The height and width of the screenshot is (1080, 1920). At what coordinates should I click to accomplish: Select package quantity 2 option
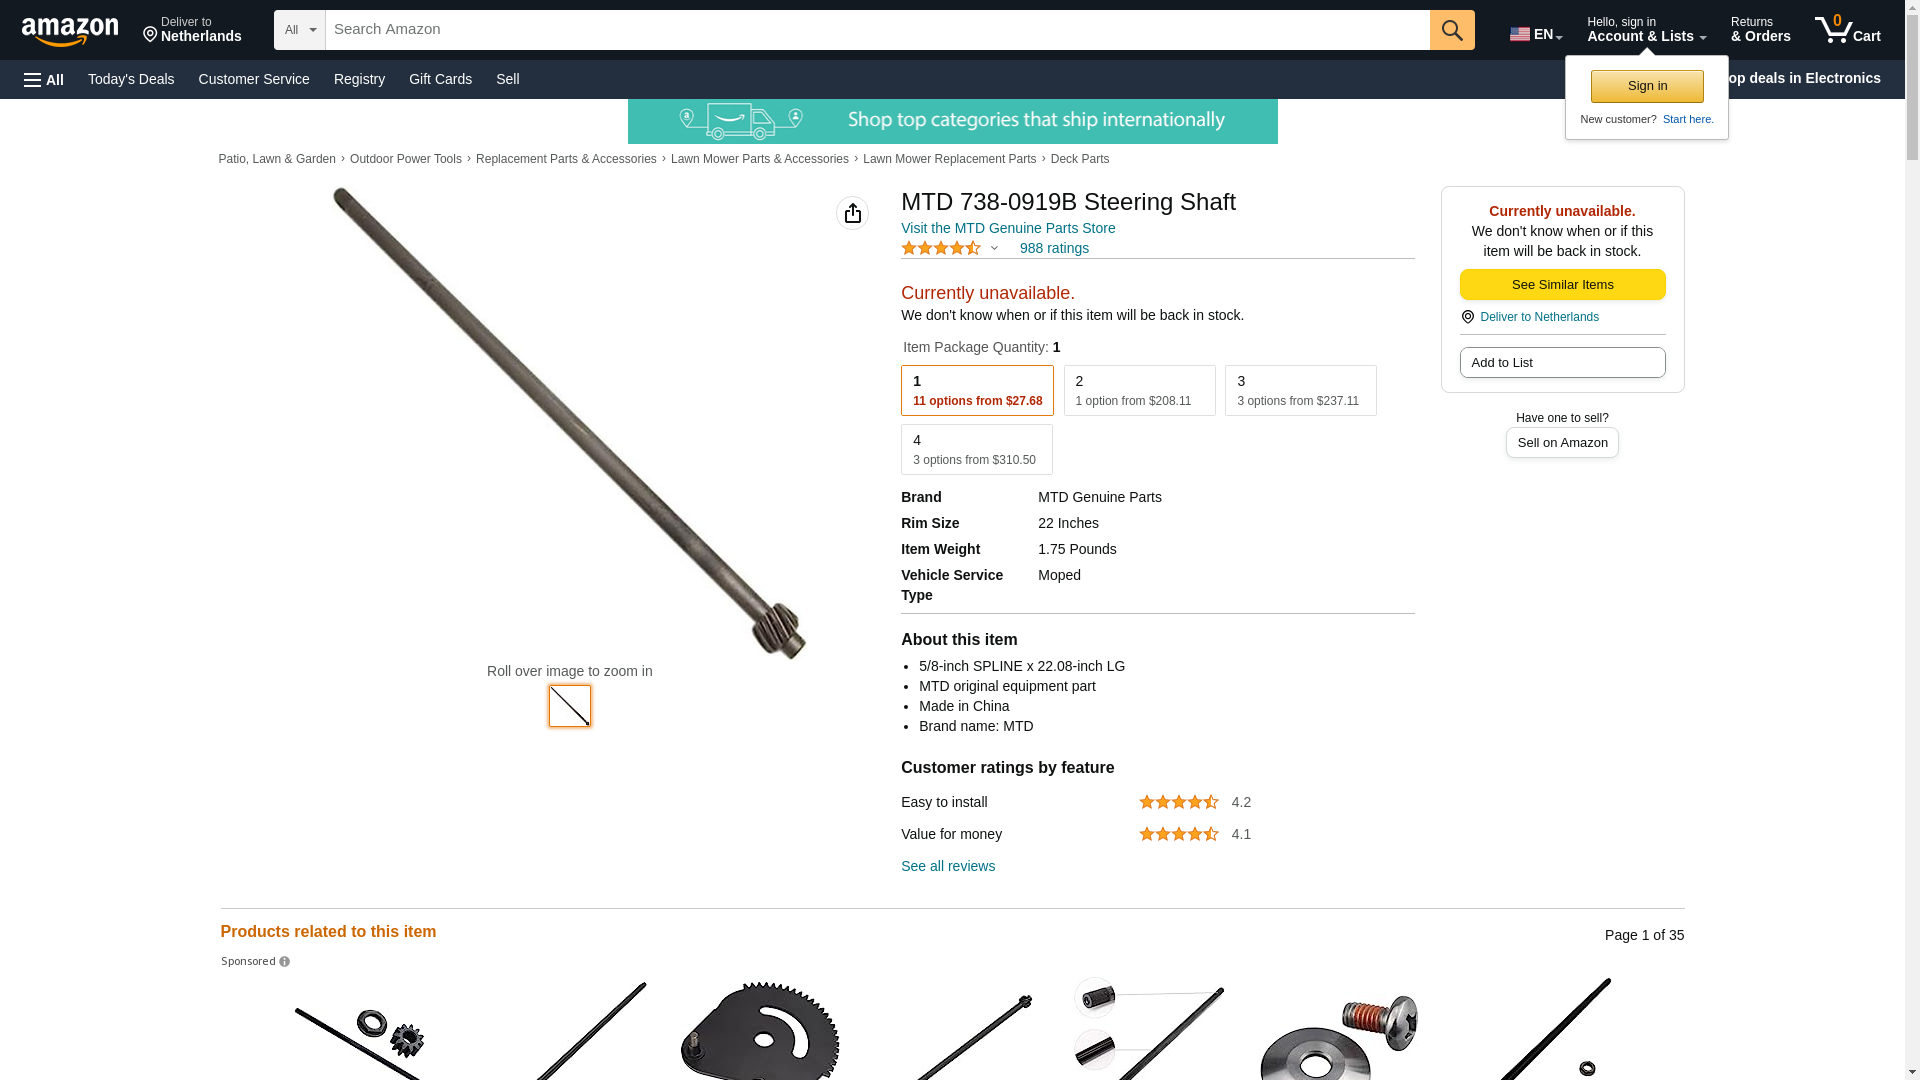1139,390
